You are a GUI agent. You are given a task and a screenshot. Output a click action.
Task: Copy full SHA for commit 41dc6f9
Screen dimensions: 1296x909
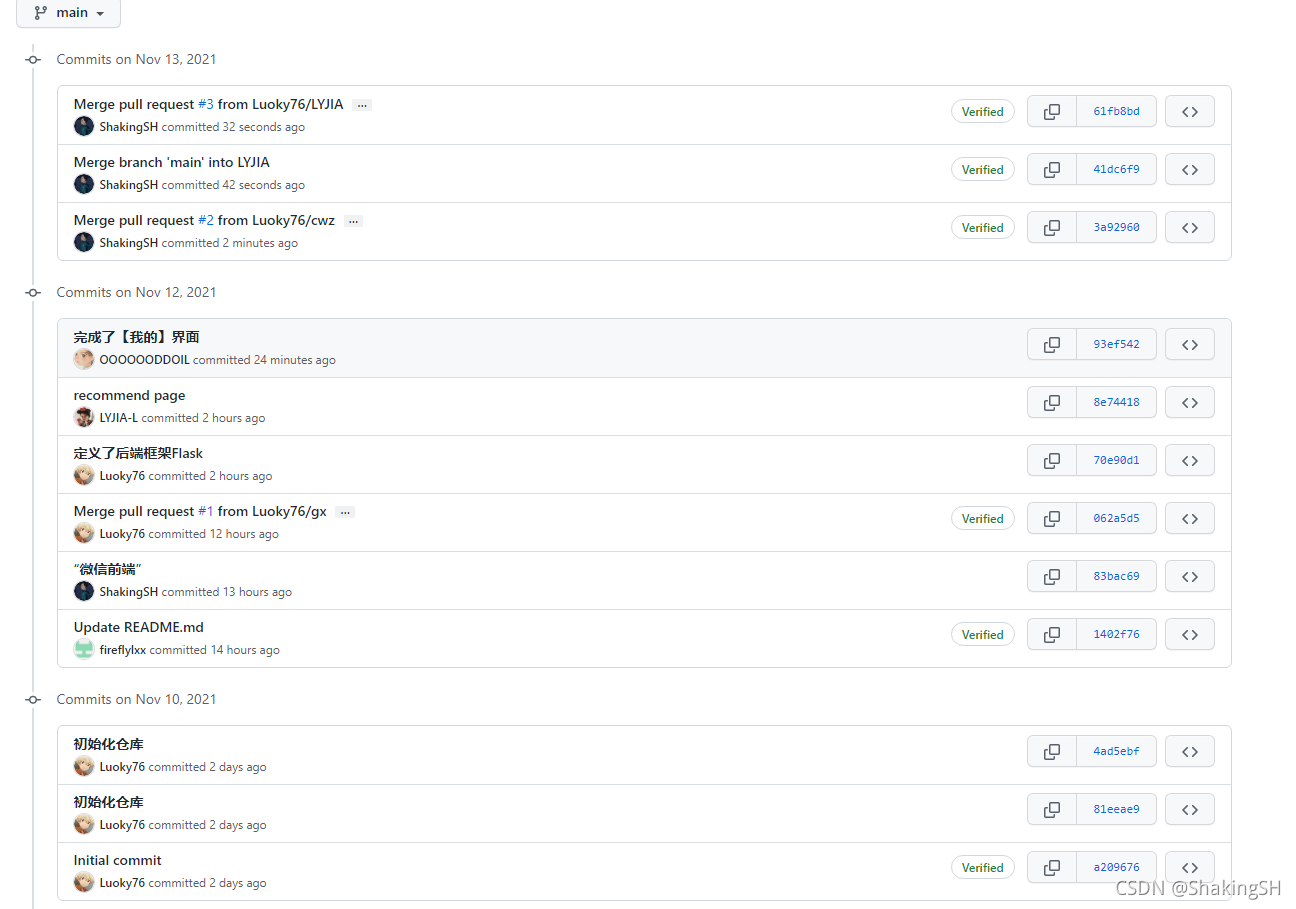1052,170
